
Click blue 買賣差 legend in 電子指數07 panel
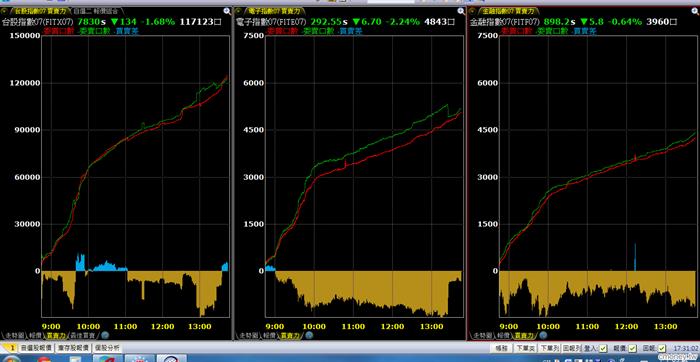350,31
